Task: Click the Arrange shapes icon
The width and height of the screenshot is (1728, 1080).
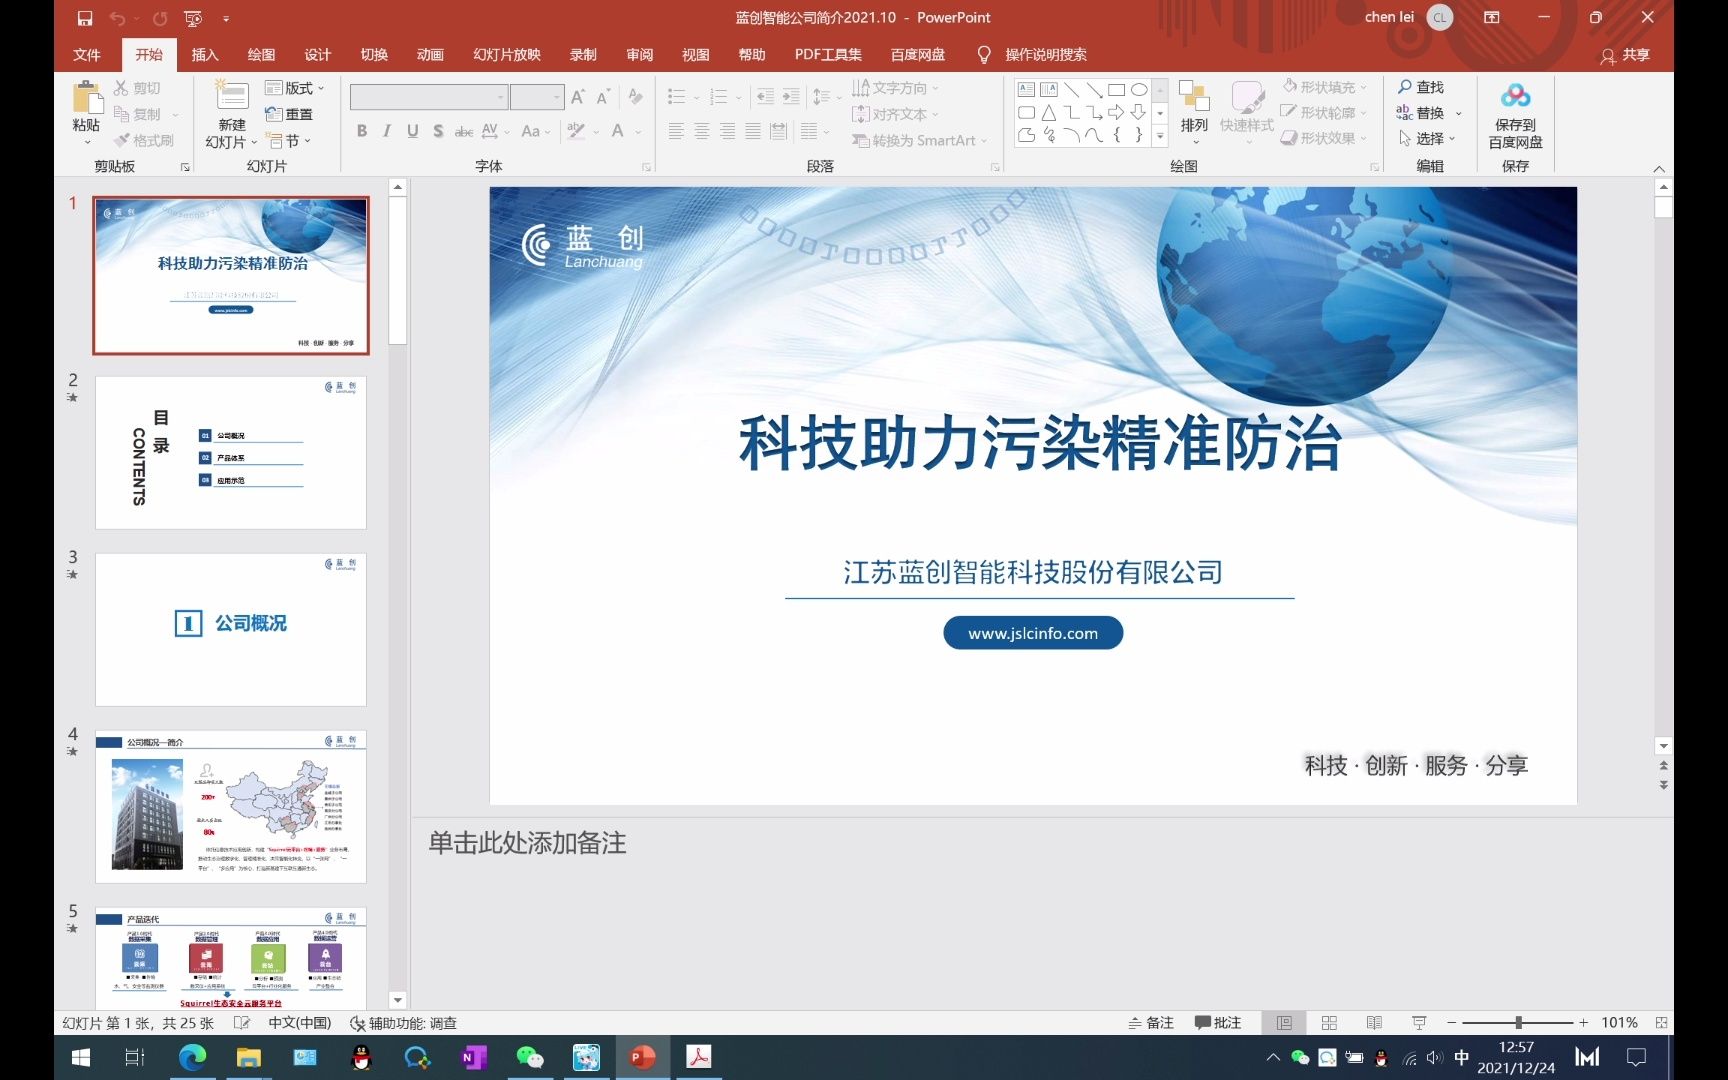Action: pos(1194,96)
